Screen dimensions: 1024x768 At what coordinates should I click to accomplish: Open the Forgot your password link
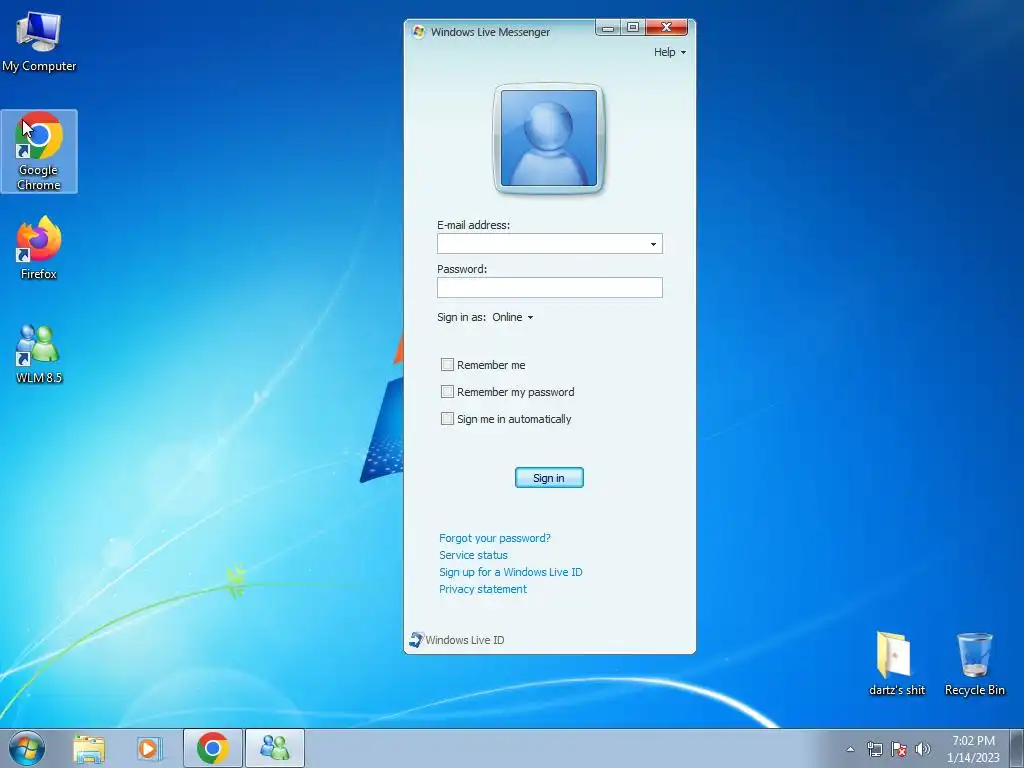494,538
